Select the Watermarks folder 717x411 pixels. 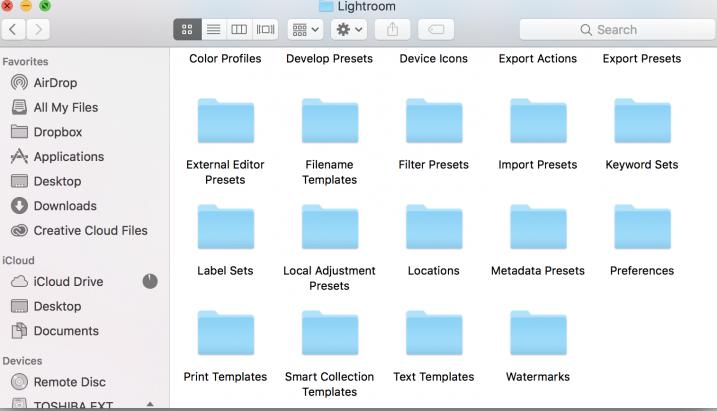538,333
